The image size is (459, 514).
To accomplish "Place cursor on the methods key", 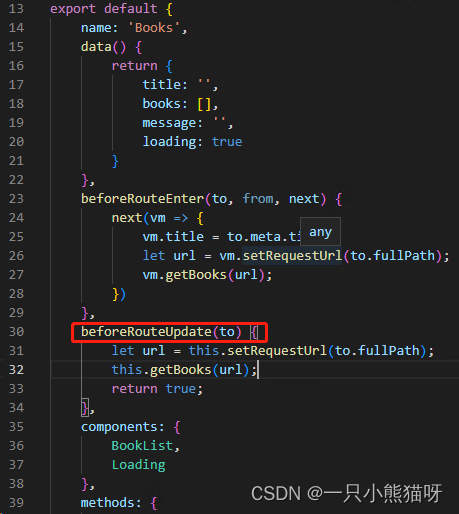I will coord(108,503).
